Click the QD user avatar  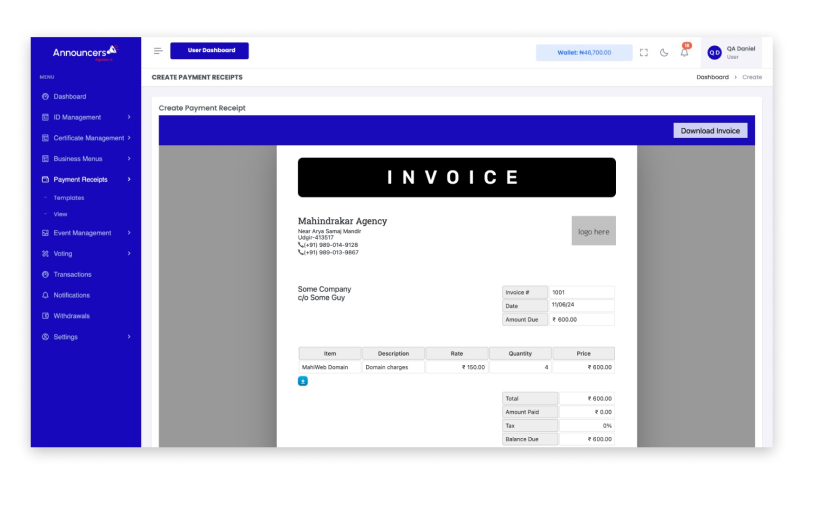tap(714, 52)
